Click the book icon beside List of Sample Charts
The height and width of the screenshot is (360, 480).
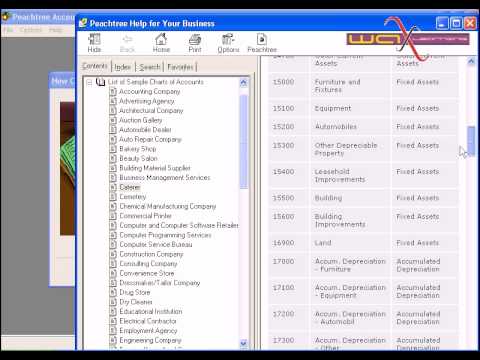(x=100, y=82)
